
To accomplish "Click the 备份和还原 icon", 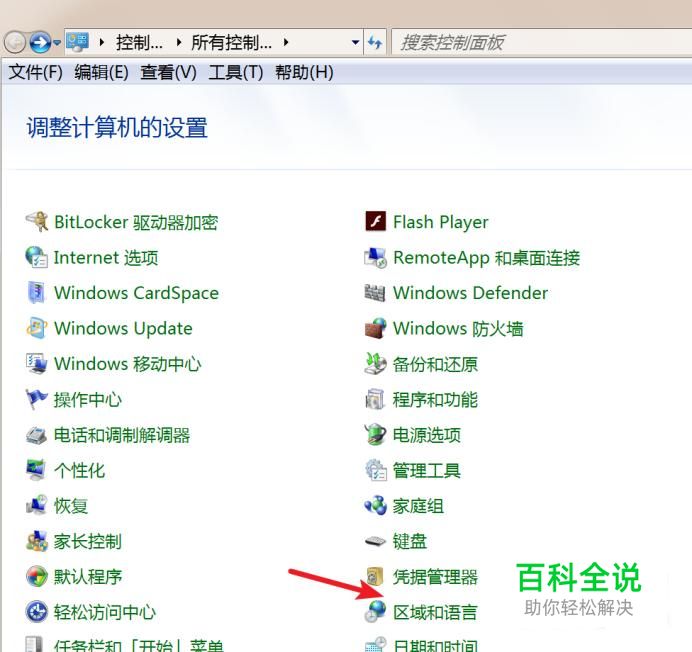I will tap(376, 364).
